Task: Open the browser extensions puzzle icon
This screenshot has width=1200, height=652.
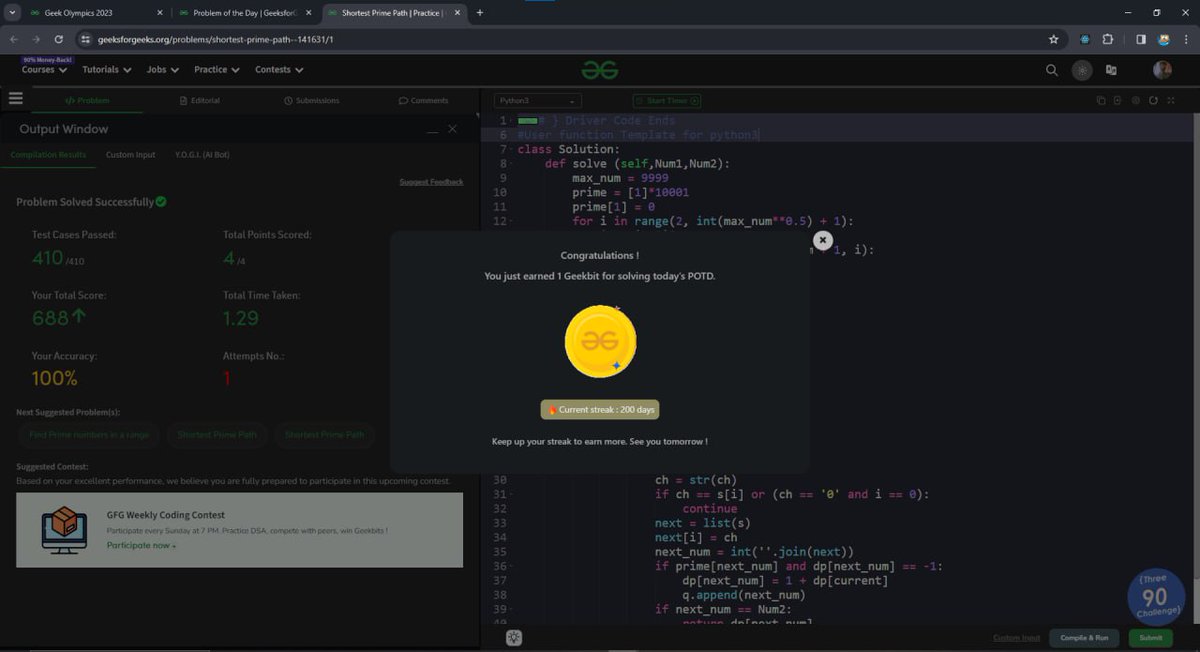Action: pyautogui.click(x=1108, y=39)
